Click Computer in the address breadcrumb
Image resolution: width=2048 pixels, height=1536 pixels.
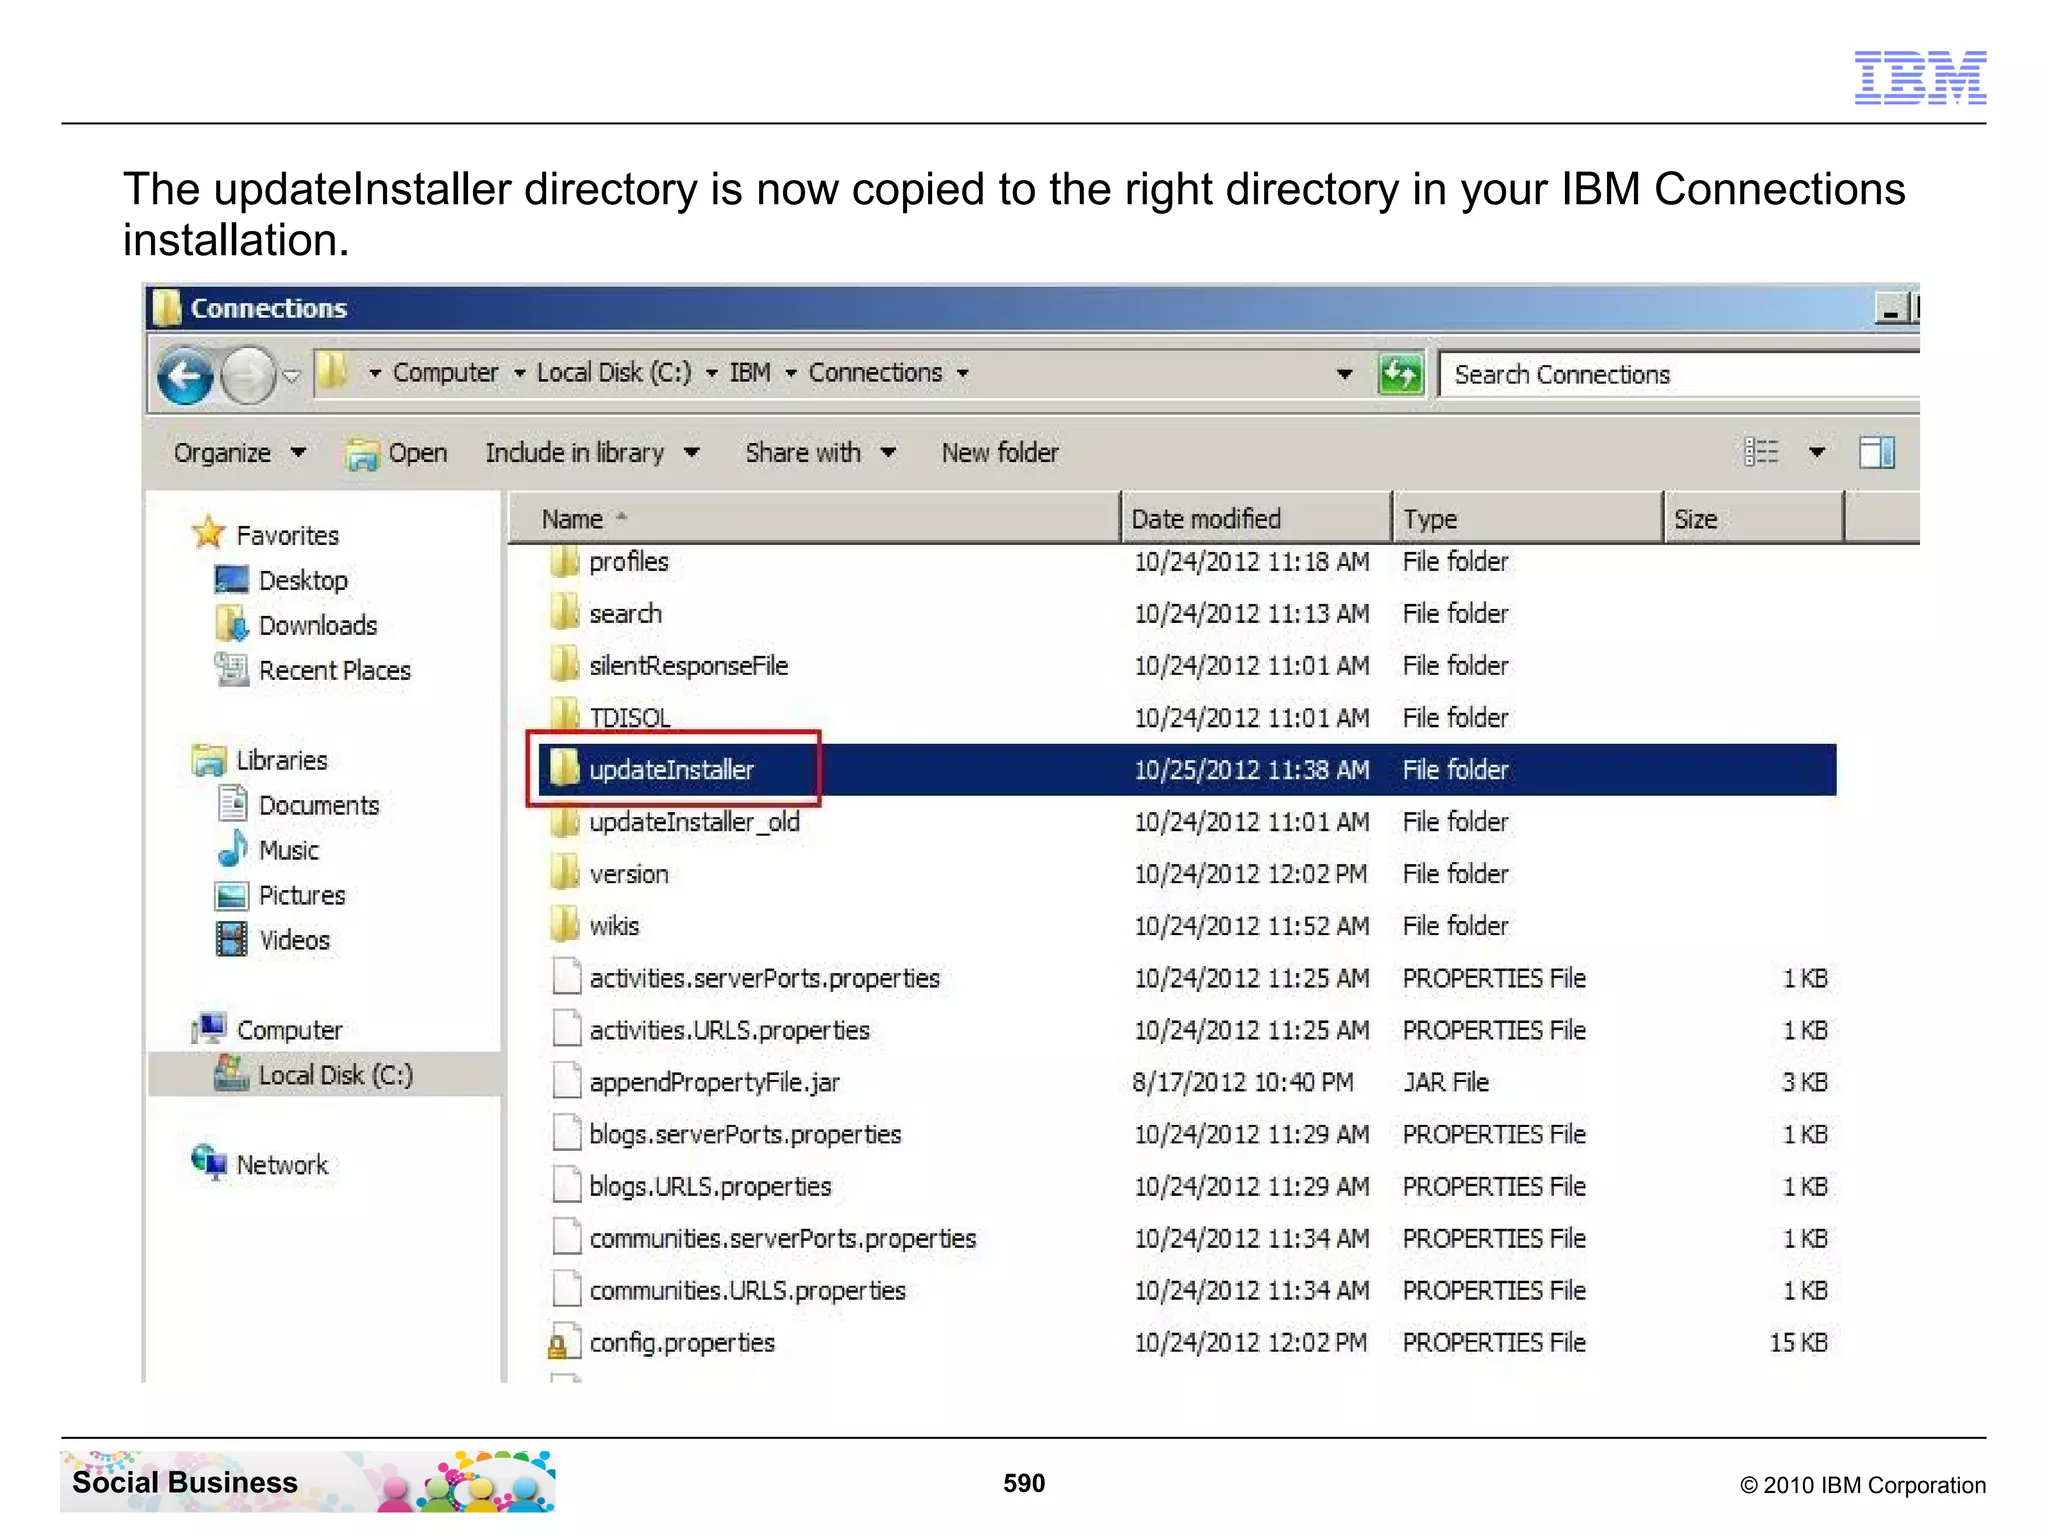(x=445, y=373)
